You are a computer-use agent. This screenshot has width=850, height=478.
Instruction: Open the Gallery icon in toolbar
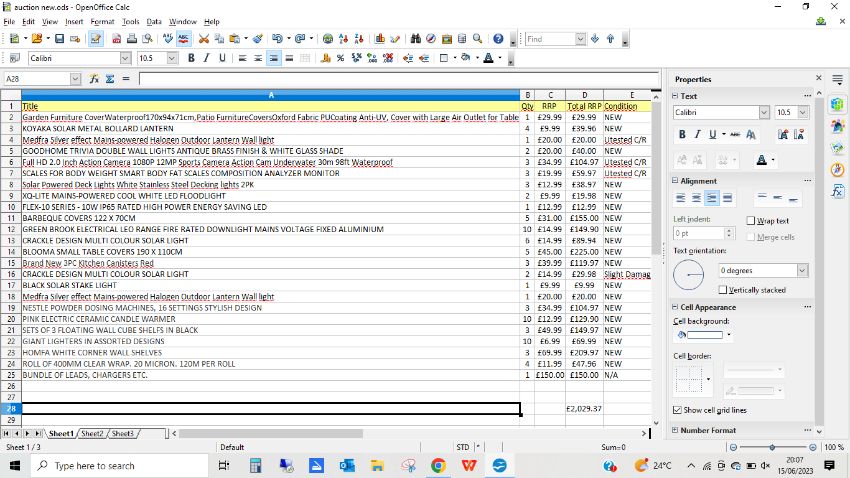pos(447,39)
